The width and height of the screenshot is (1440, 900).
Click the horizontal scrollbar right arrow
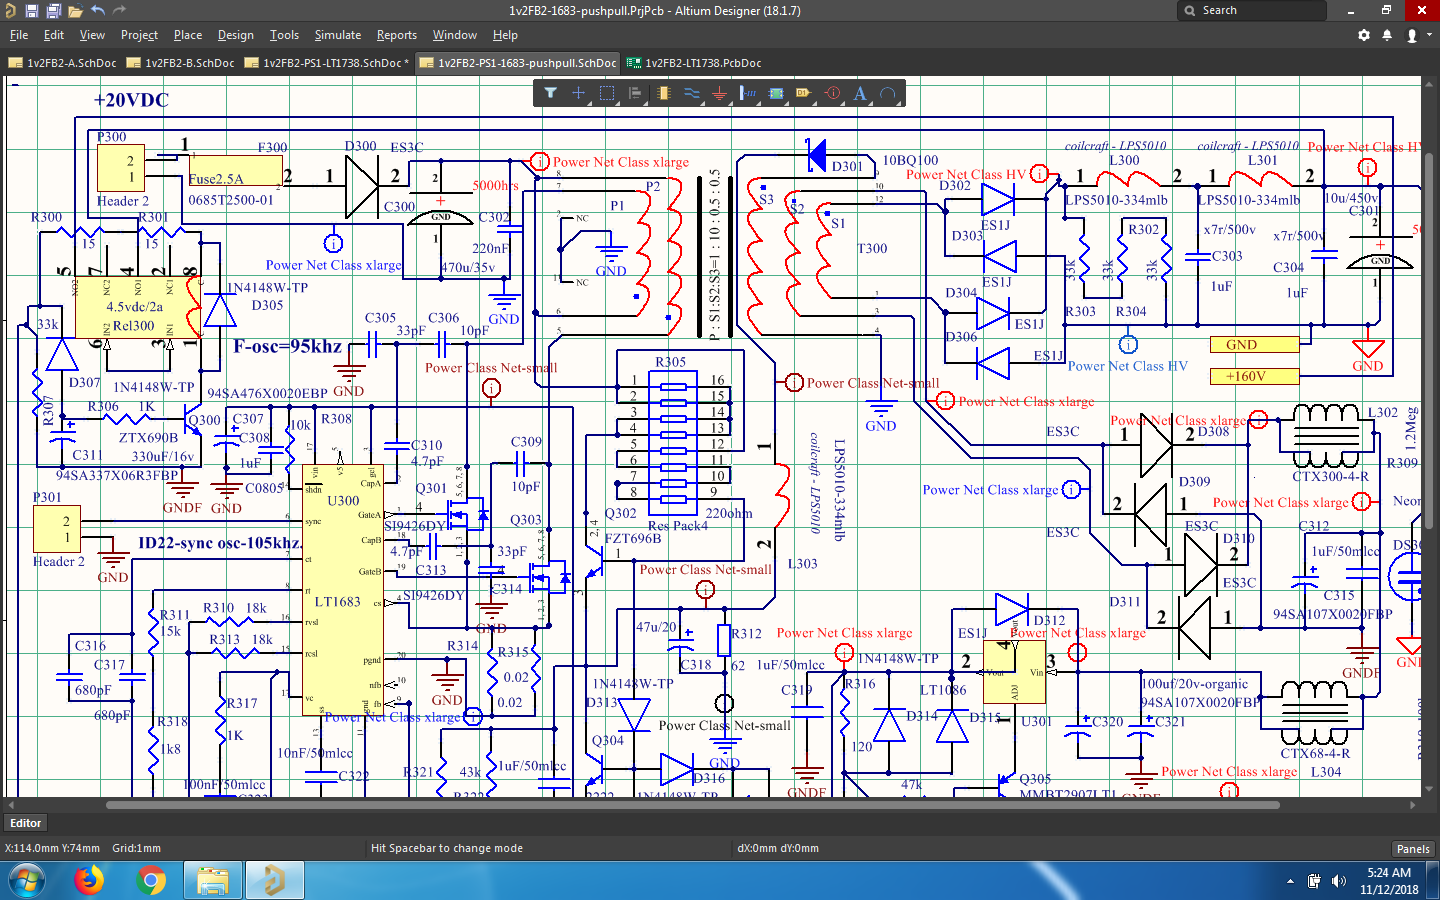(1413, 804)
